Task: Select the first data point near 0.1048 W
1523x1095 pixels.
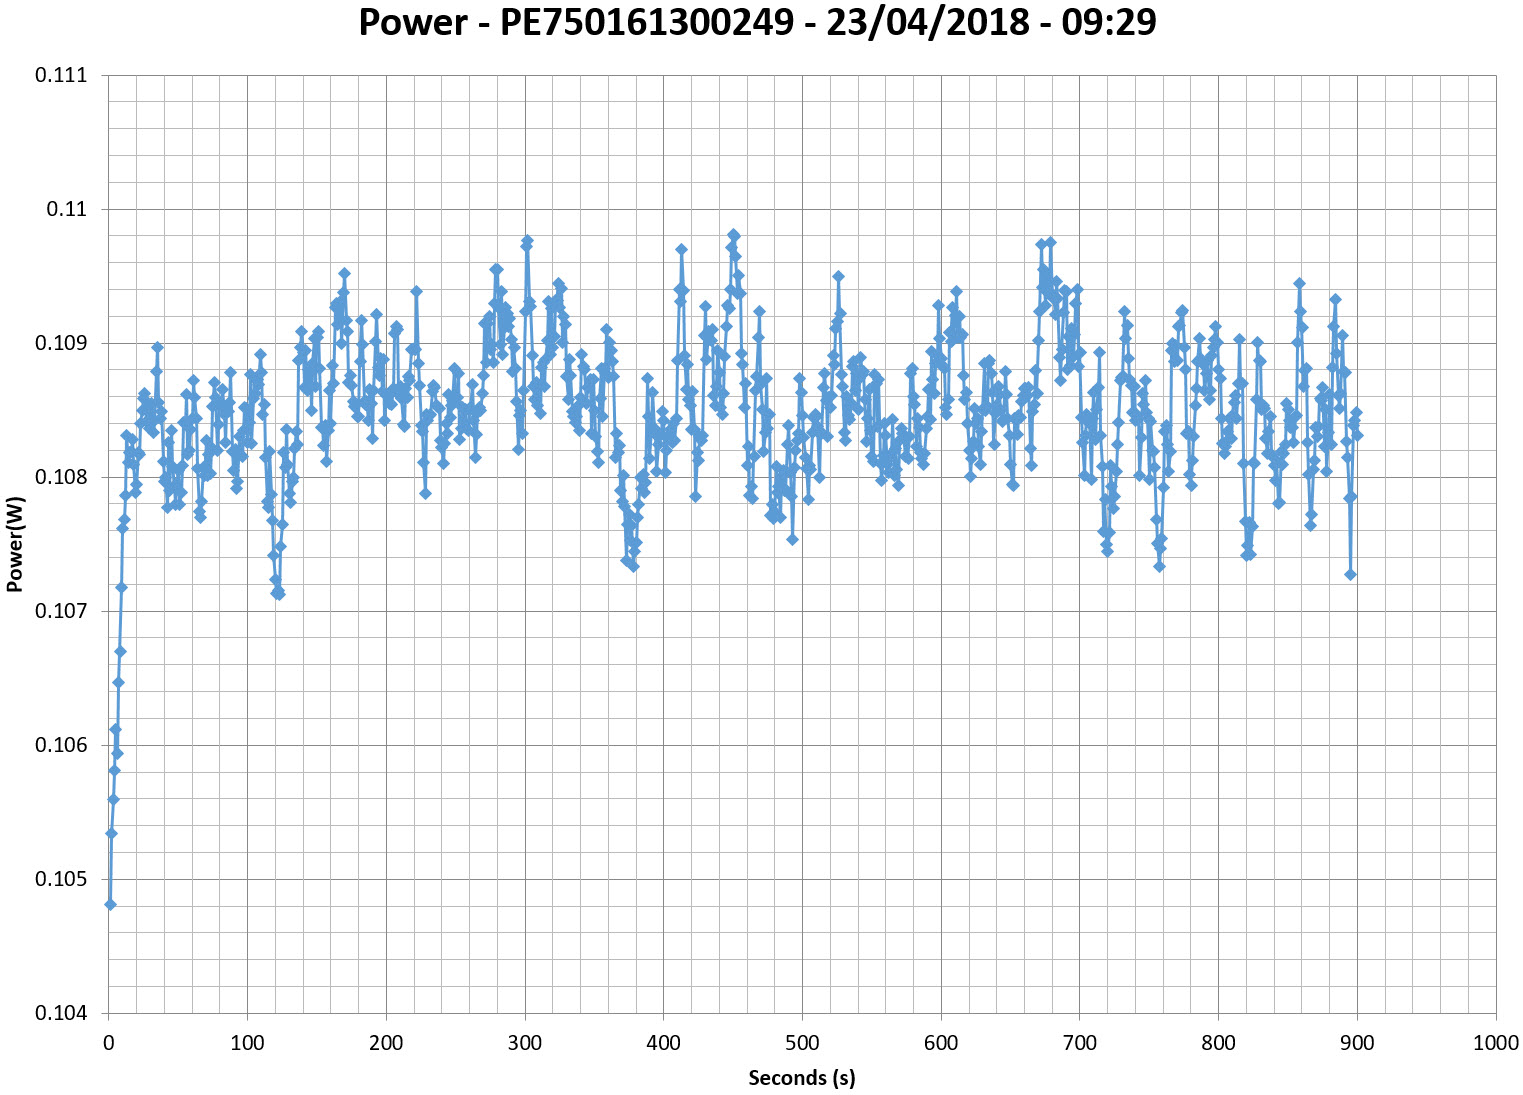Action: pyautogui.click(x=110, y=905)
